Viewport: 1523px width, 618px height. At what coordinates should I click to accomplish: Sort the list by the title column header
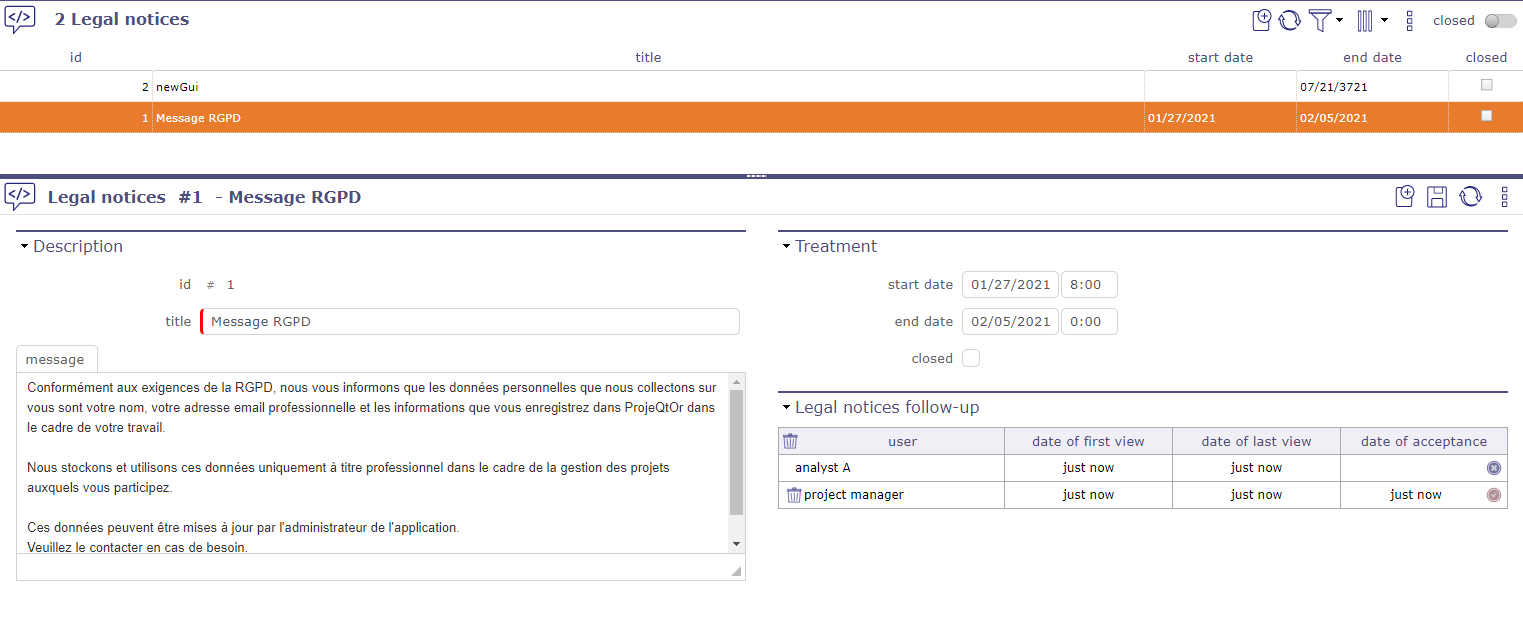coord(648,57)
